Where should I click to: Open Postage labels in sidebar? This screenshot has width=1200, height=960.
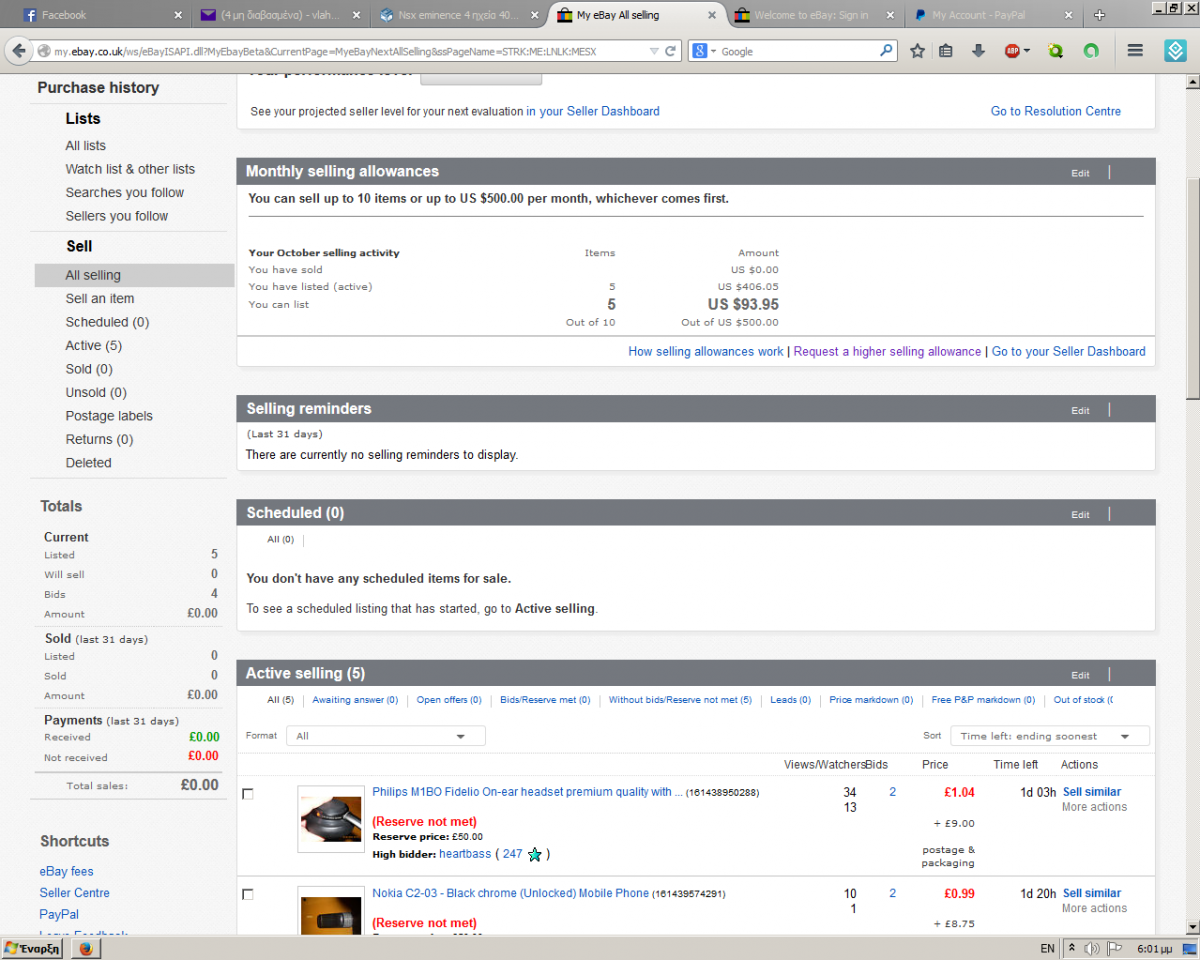(109, 416)
